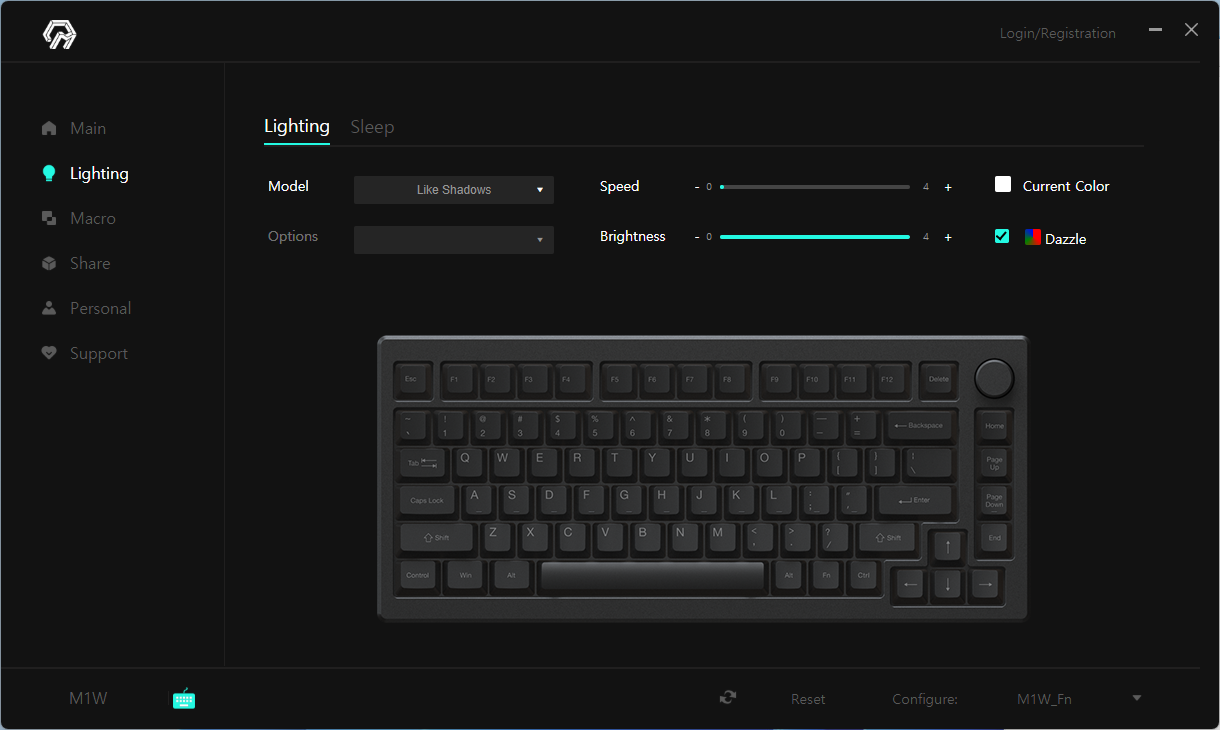
Task: Select the Lighting bulb icon in sidebar
Action: 49,173
